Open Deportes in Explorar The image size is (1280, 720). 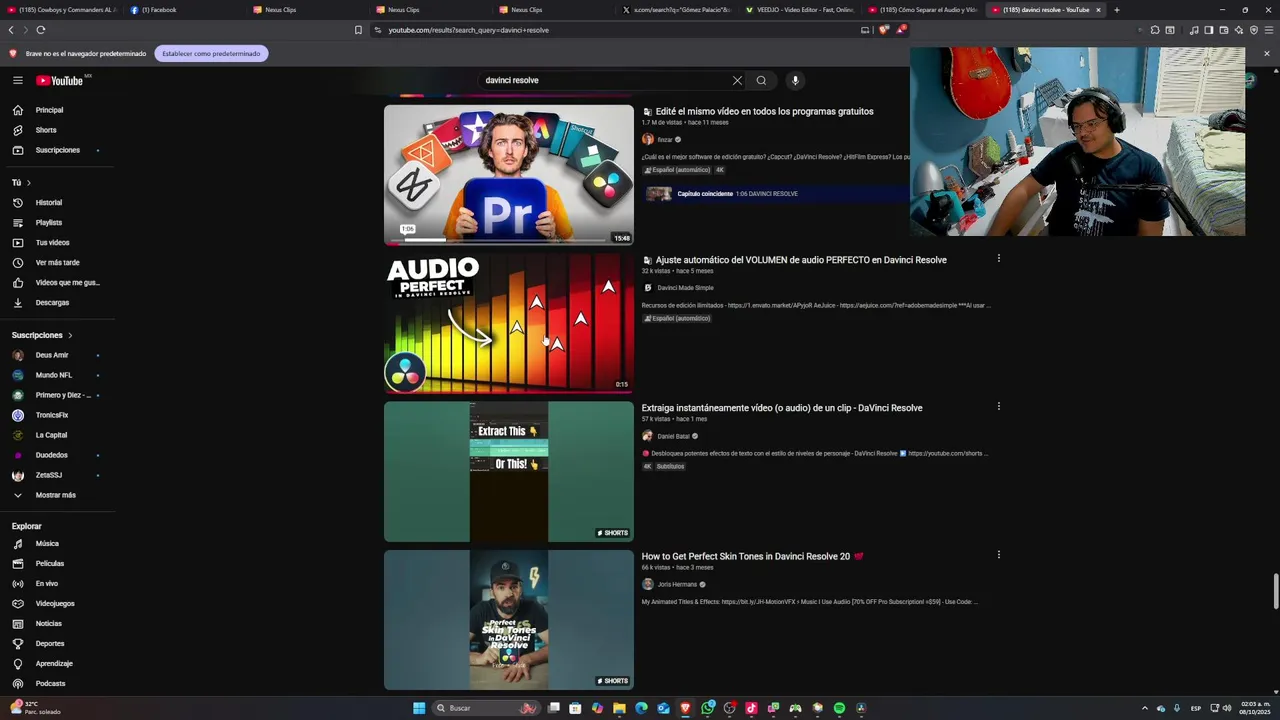click(x=50, y=643)
